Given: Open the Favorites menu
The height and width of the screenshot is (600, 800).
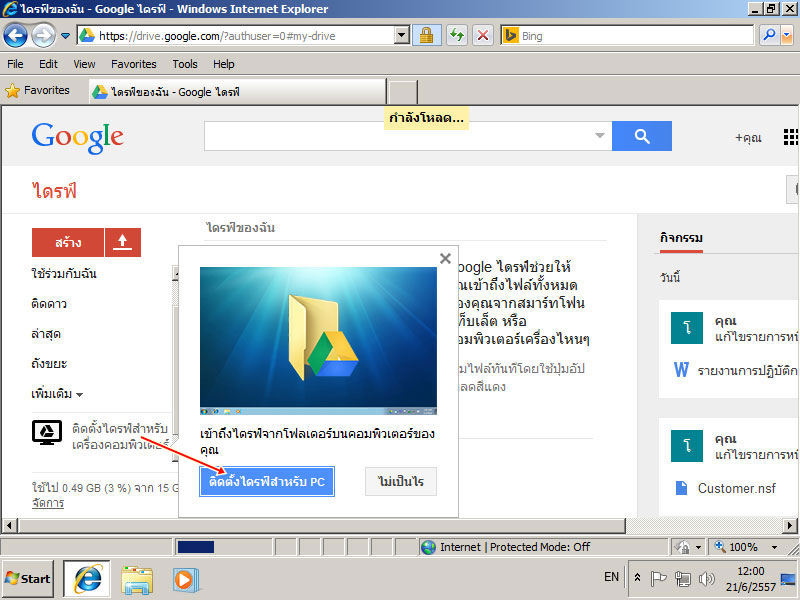Looking at the screenshot, I should (x=134, y=64).
